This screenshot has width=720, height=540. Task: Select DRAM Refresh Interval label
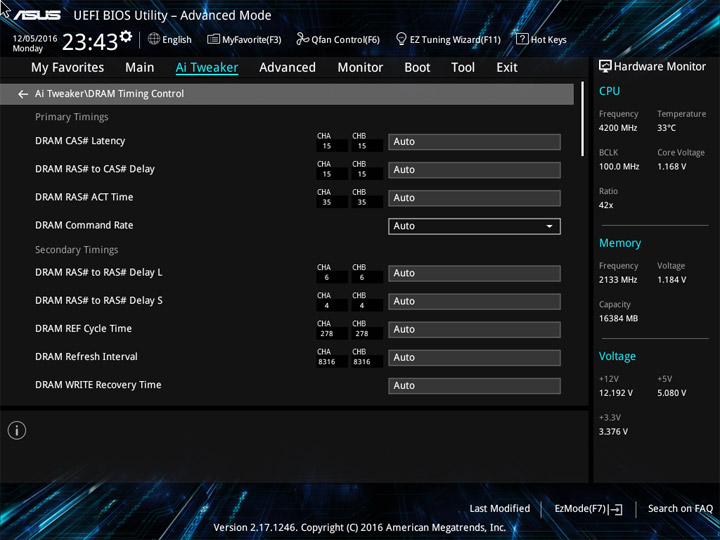(x=86, y=357)
